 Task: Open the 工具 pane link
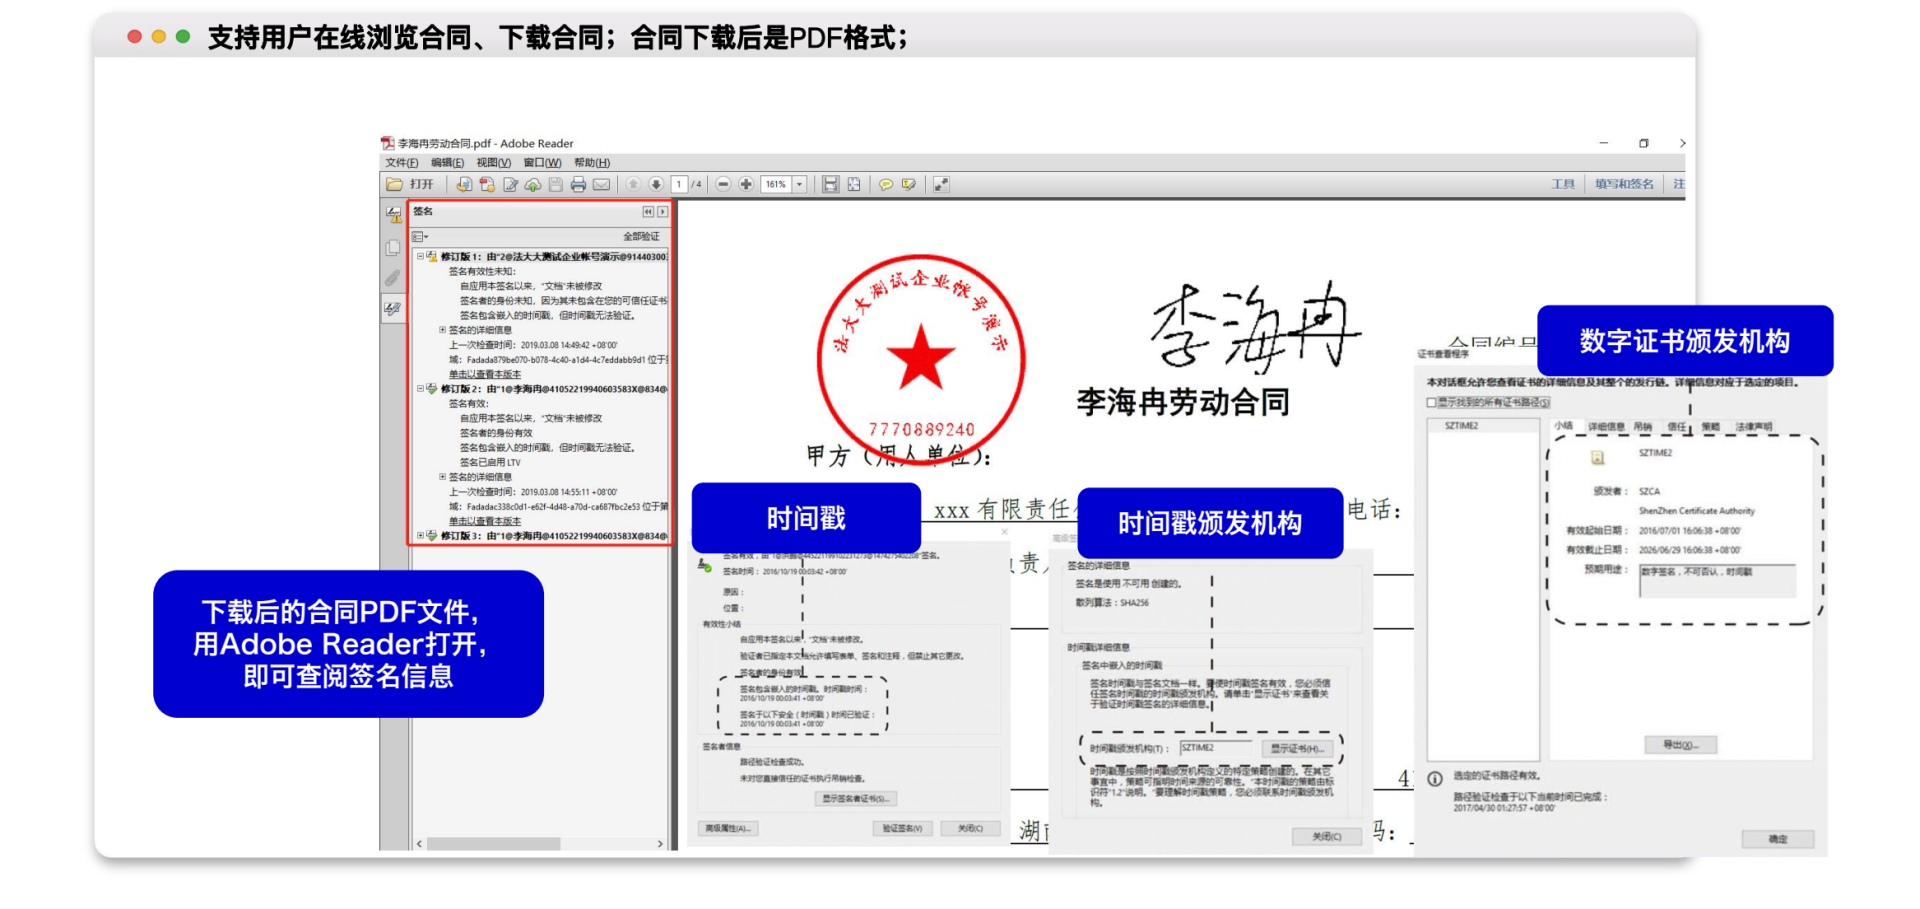(x=1563, y=184)
